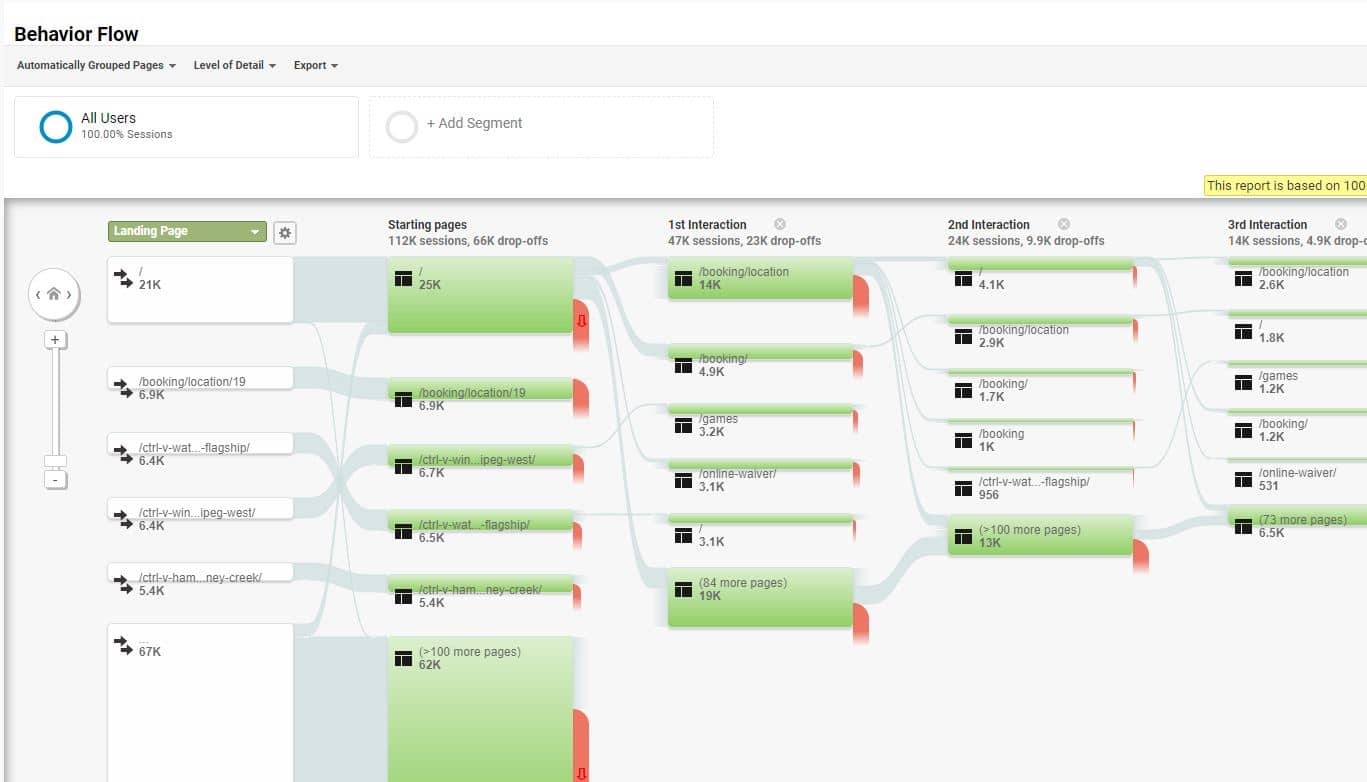Select the 67K other landing pages node
Viewport: 1367px width, 782px height.
click(200, 702)
